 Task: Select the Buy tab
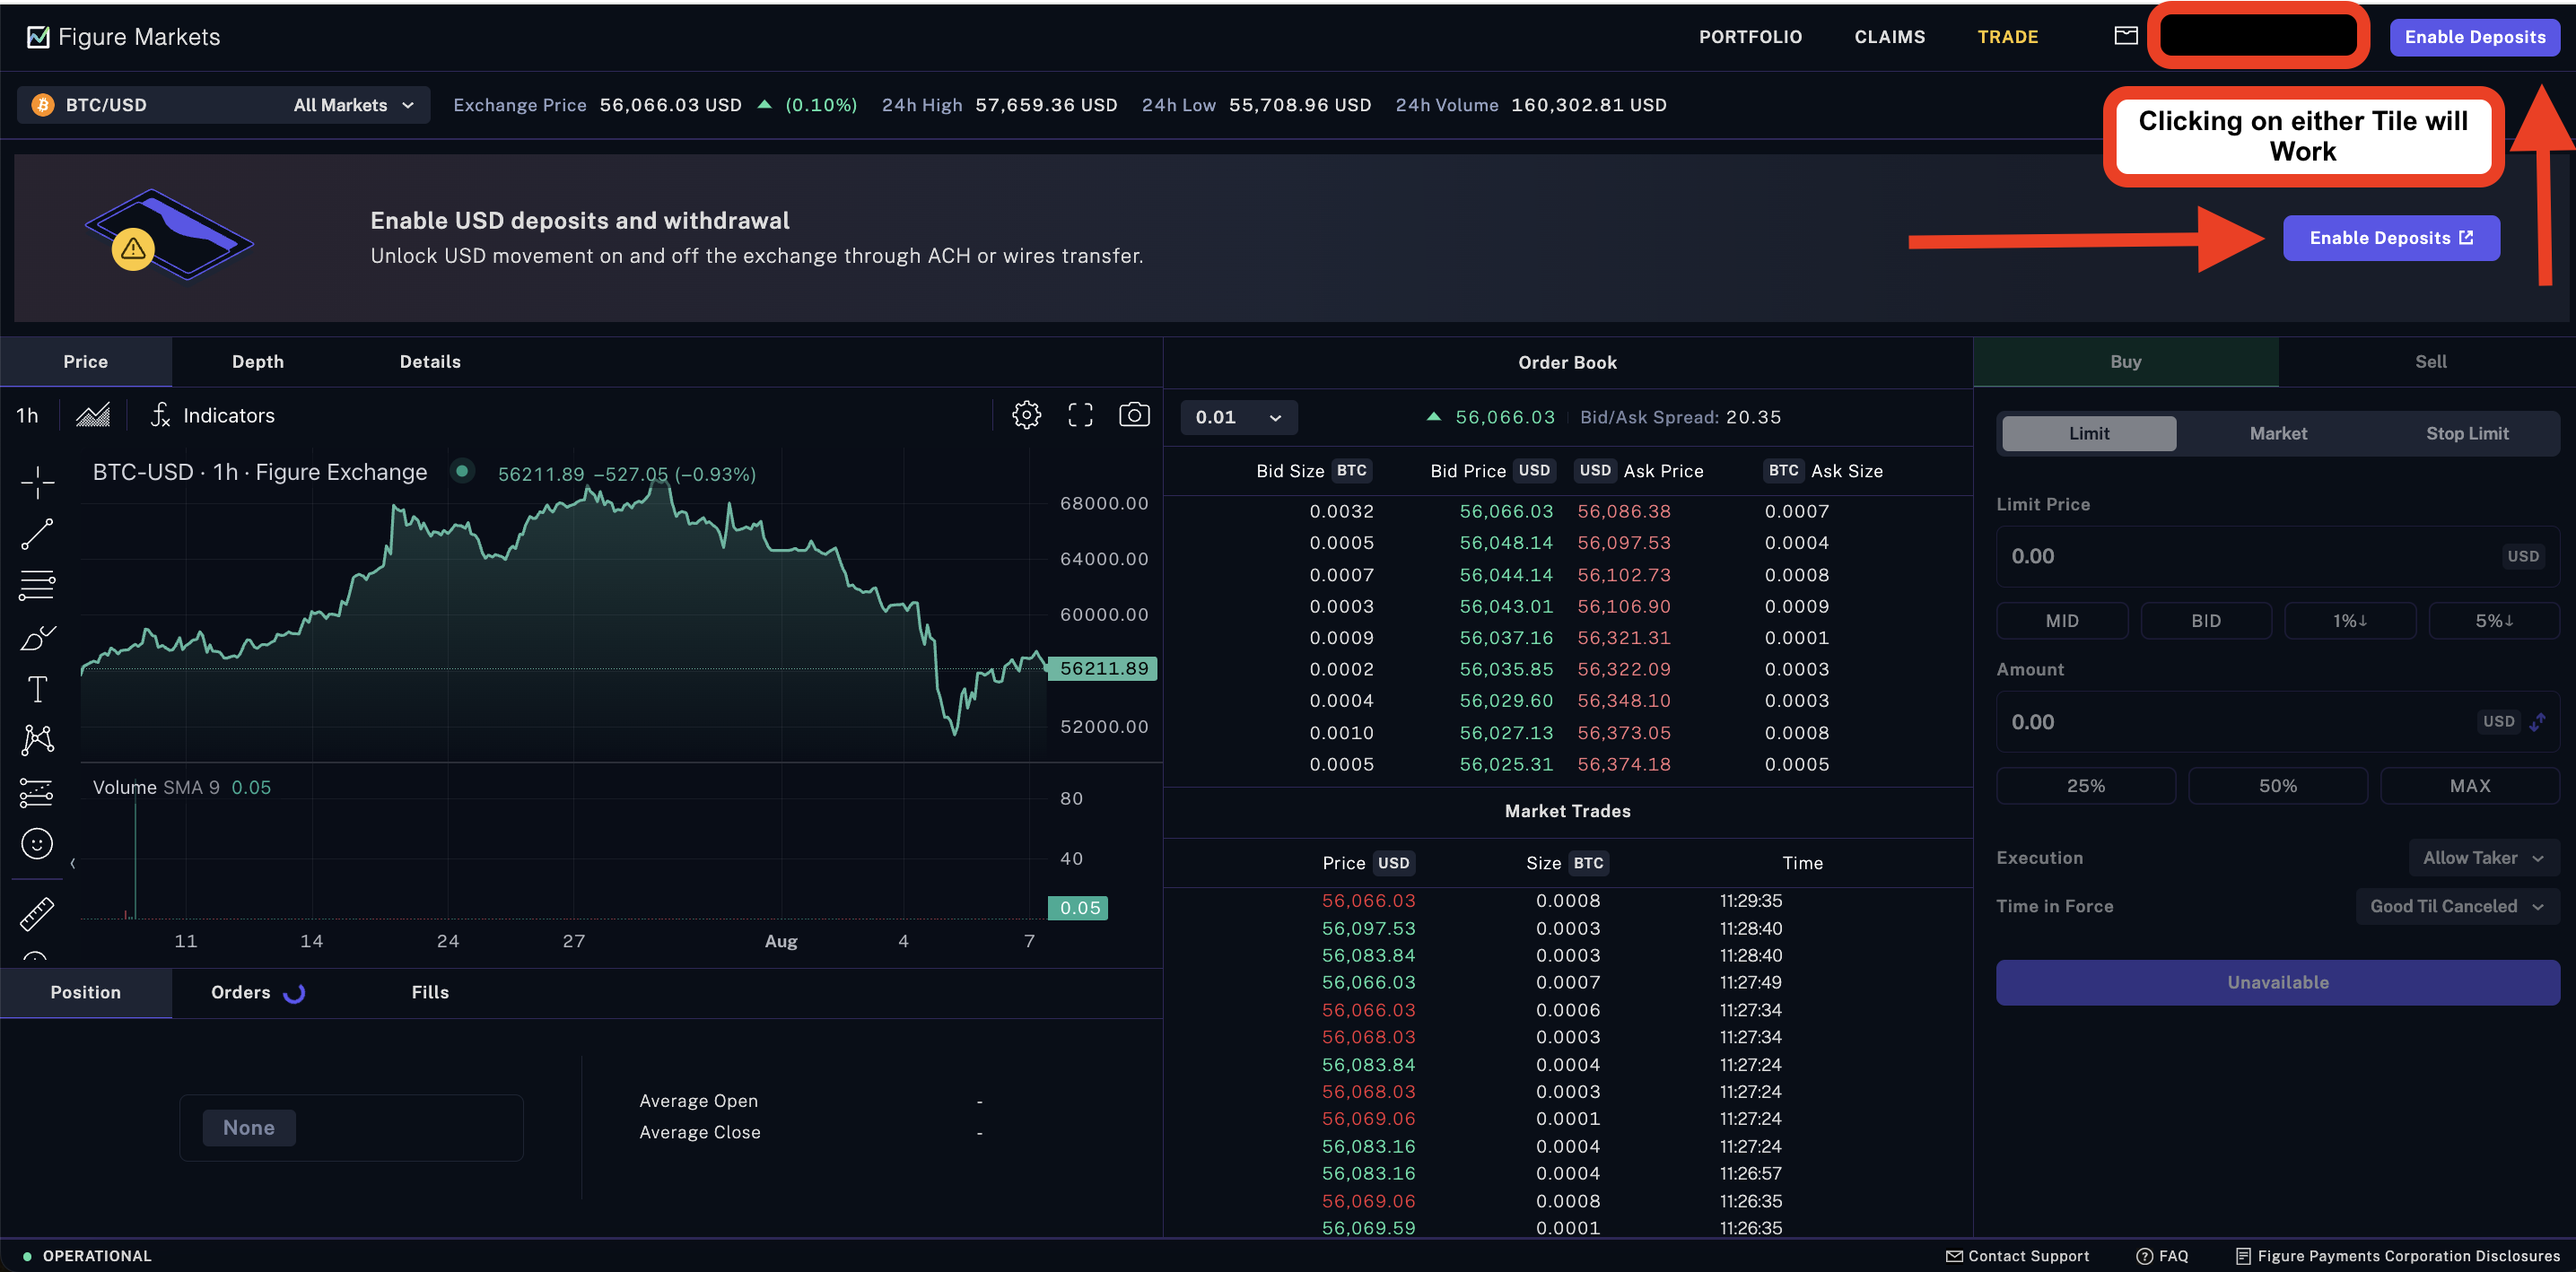(2125, 362)
